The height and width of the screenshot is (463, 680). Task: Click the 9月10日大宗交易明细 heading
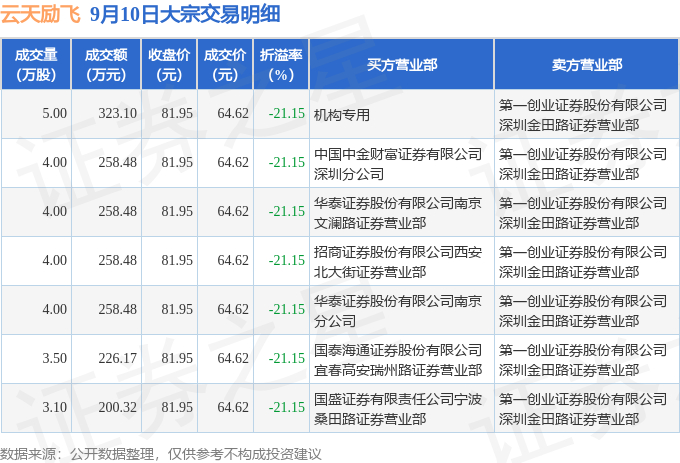pyautogui.click(x=185, y=14)
